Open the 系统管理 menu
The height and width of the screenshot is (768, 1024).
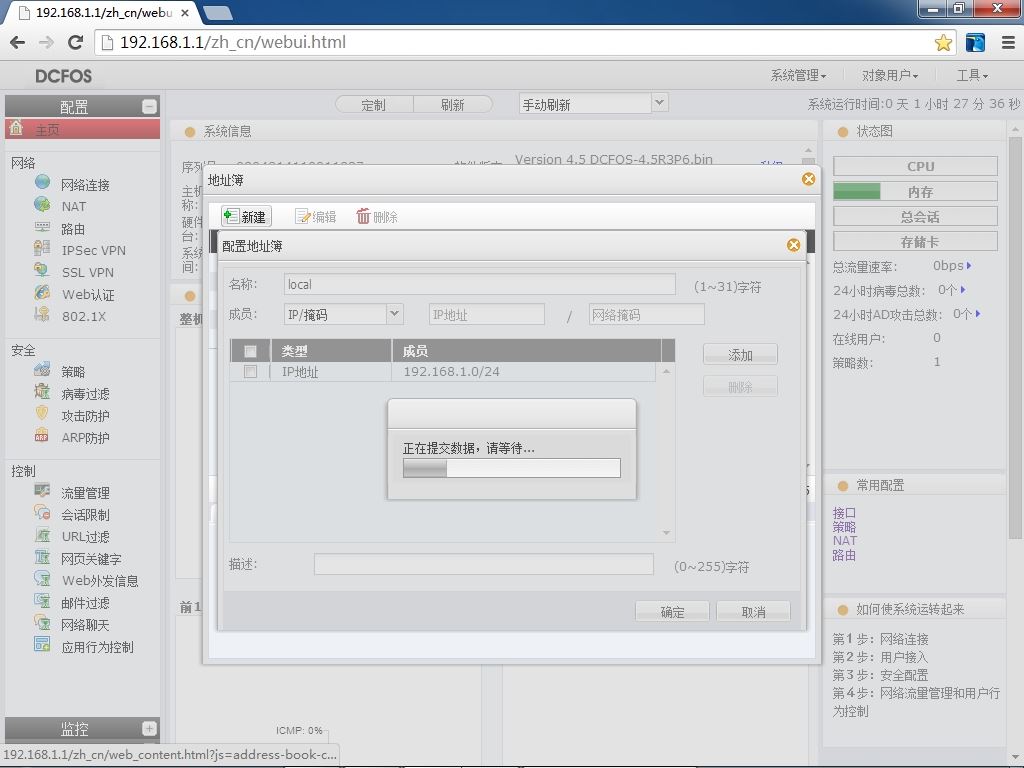pos(798,76)
